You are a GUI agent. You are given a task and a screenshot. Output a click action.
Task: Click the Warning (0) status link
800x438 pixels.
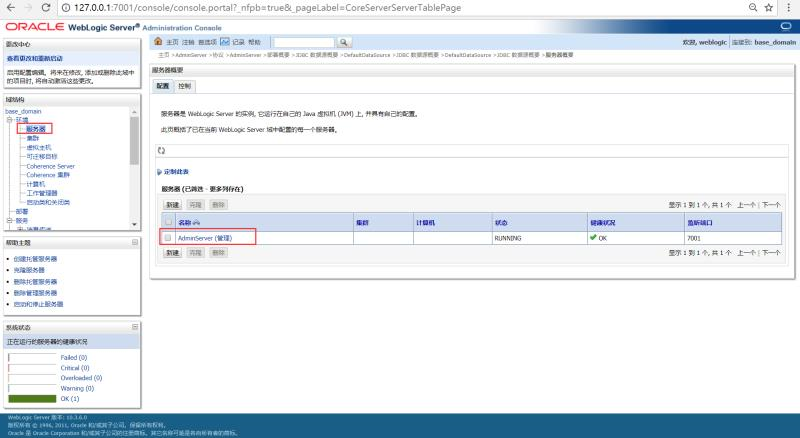(x=77, y=388)
